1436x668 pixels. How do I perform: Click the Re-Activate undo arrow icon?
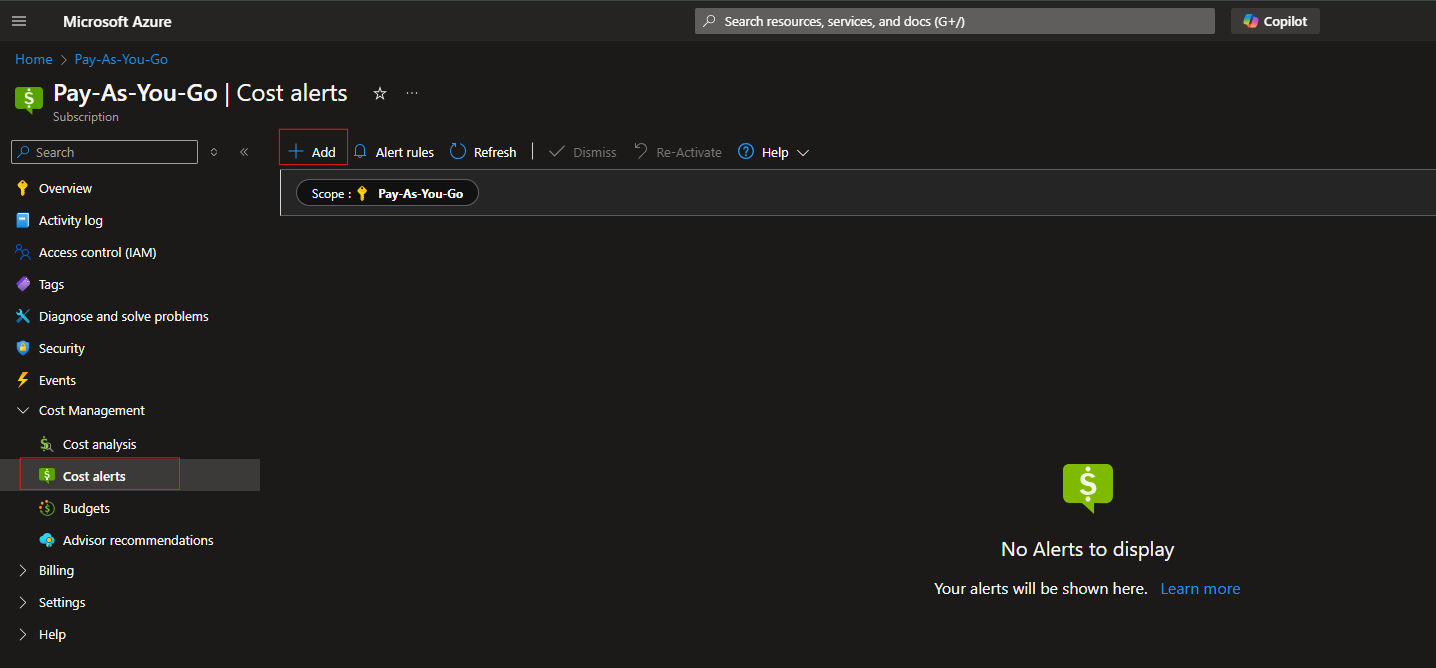point(641,151)
